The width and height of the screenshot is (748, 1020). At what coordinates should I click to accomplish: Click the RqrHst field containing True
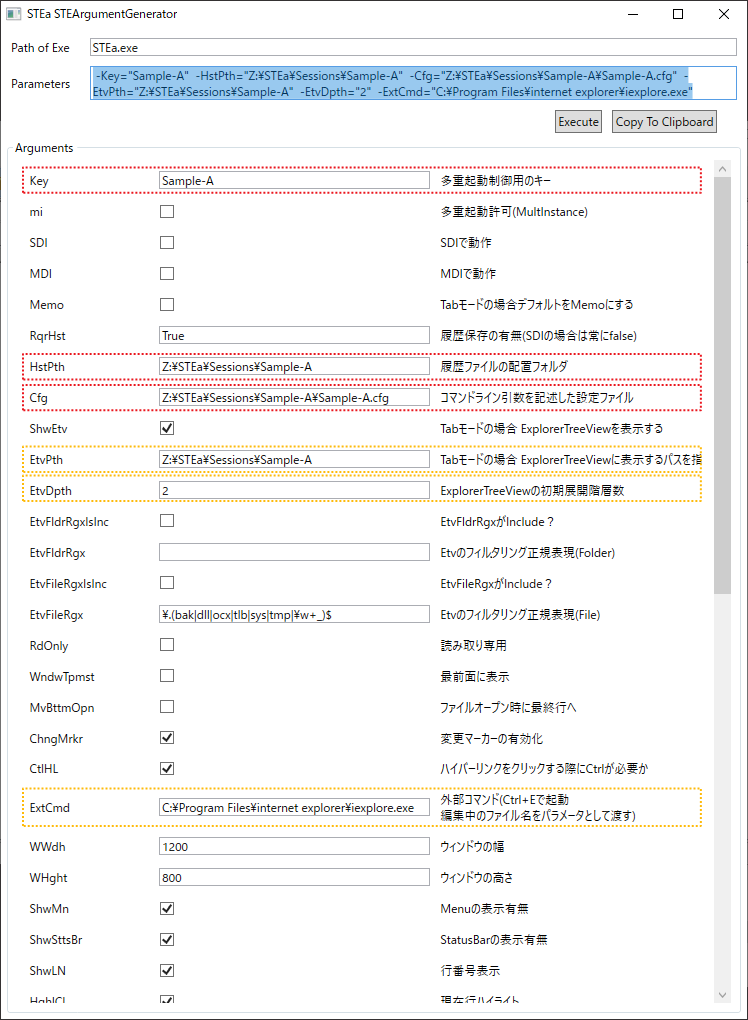(294, 335)
